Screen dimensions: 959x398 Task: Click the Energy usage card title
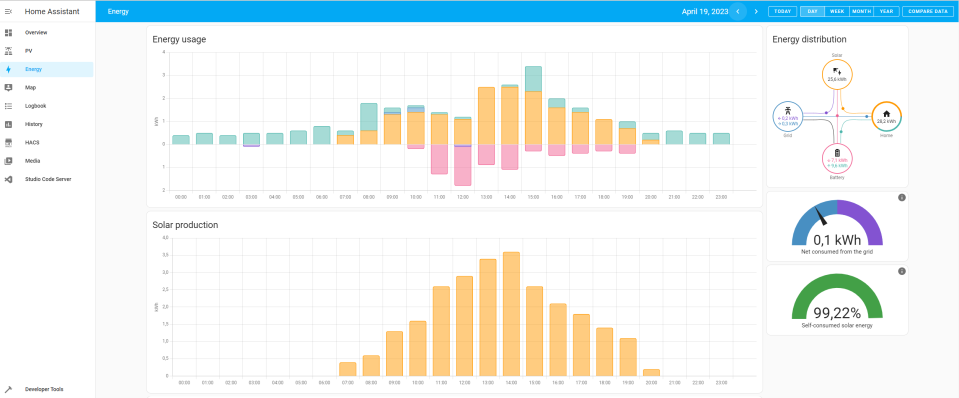click(179, 39)
